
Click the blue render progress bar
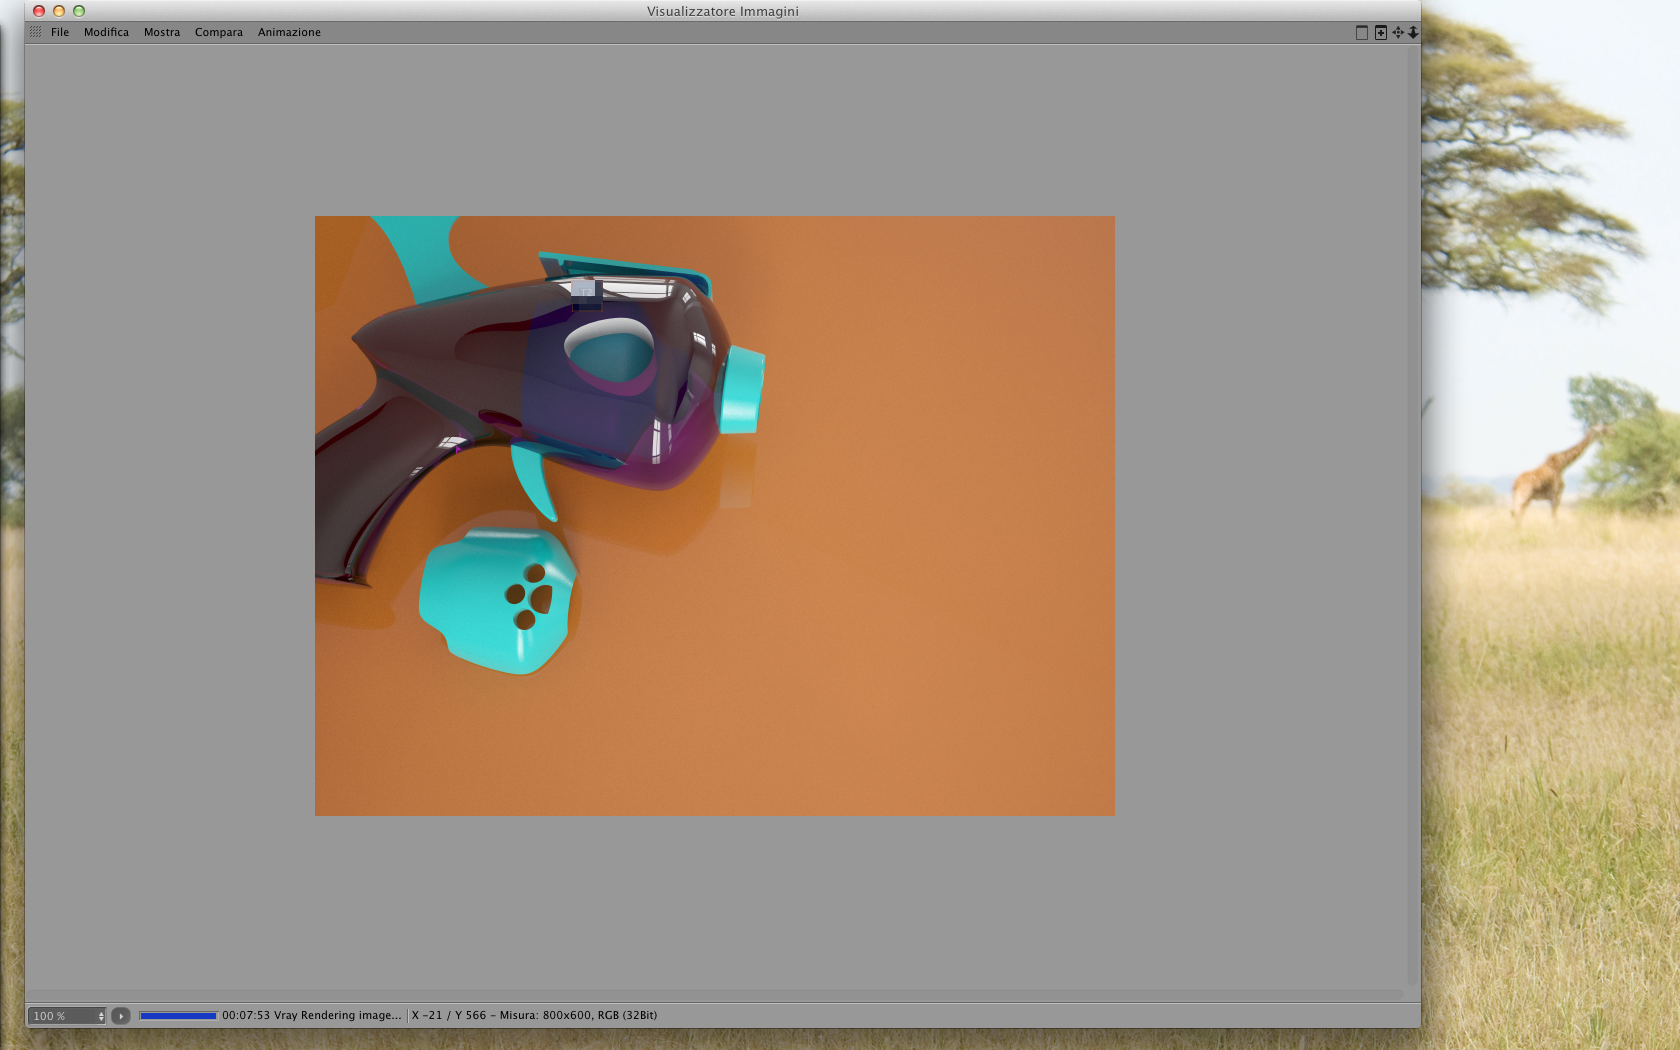point(178,1015)
